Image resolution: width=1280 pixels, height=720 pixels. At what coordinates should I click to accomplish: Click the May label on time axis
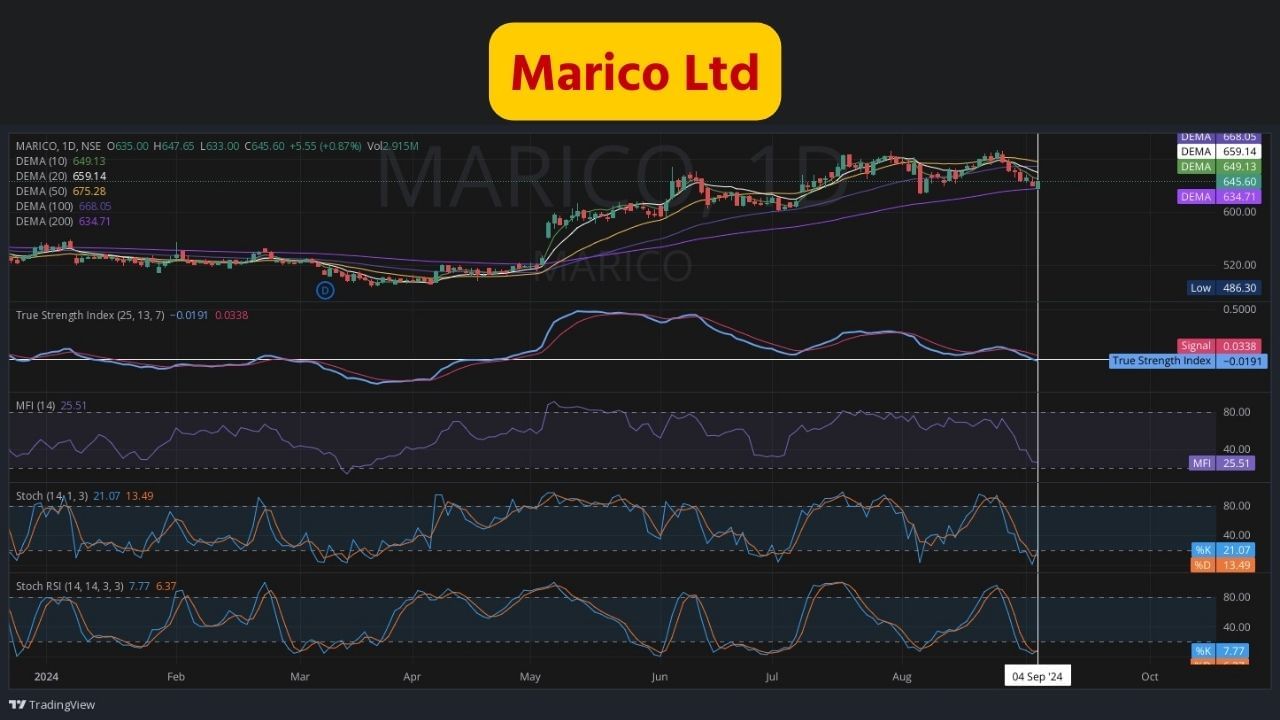pos(530,677)
